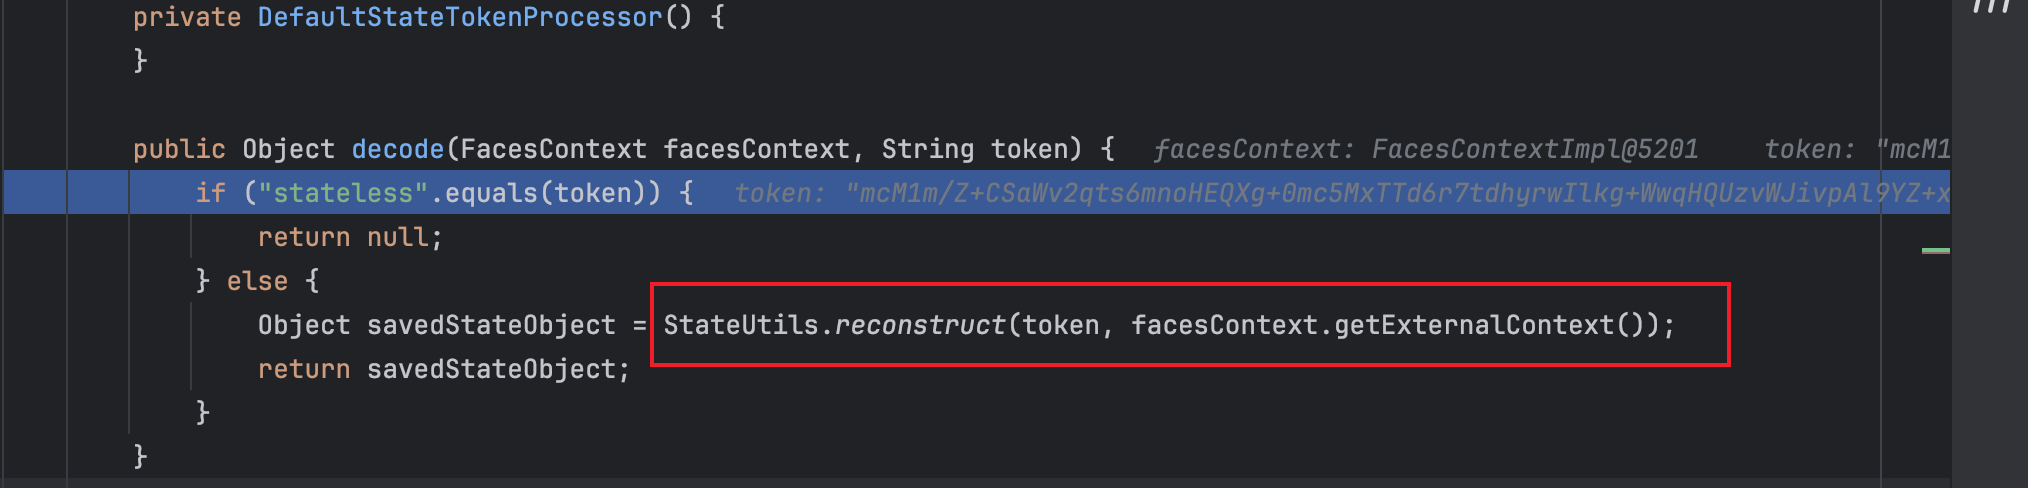Click the DefaultStateTokenProcessor constructor name
The height and width of the screenshot is (488, 2028).
point(460,17)
